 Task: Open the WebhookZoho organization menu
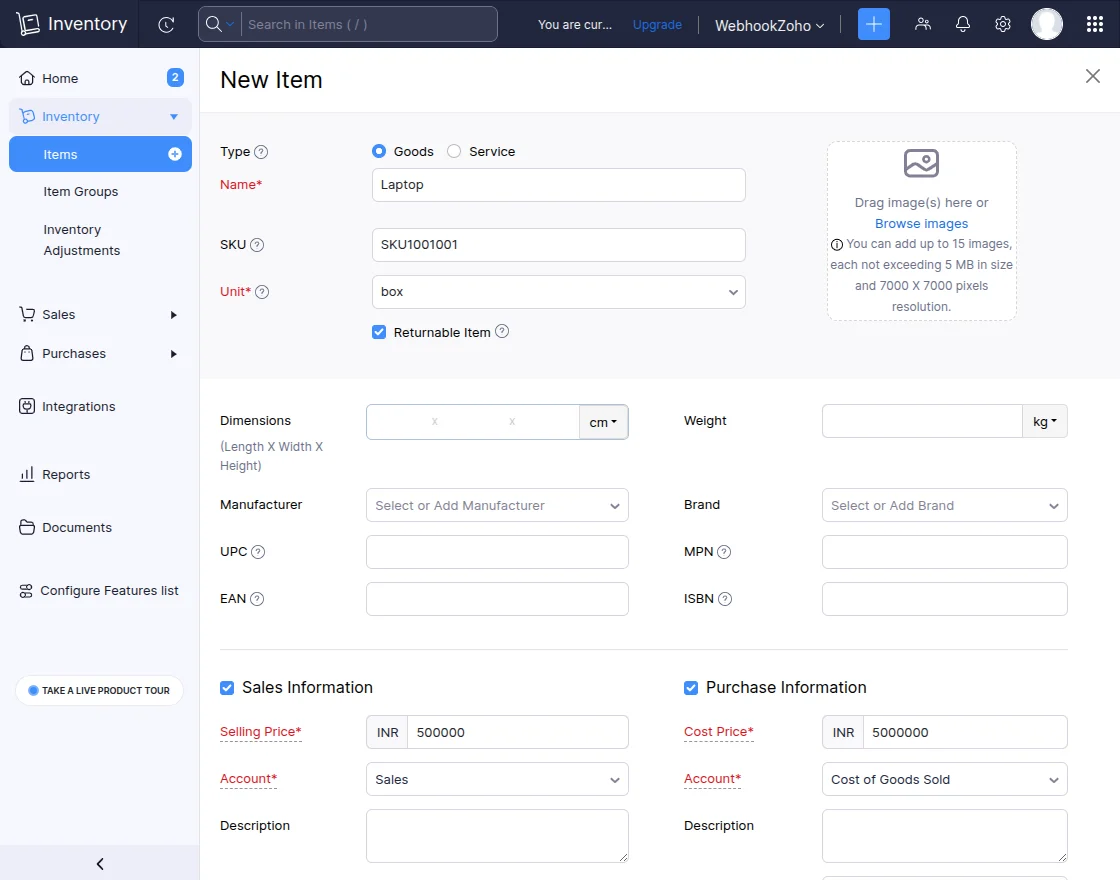769,24
